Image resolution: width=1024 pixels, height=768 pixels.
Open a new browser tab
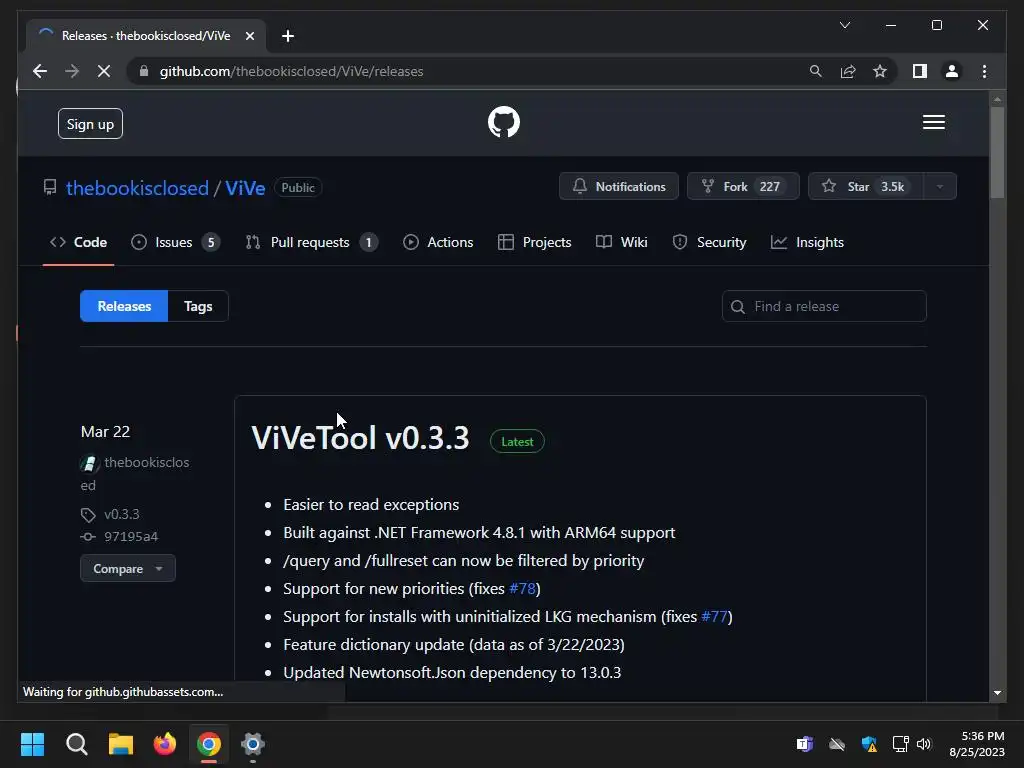287,36
